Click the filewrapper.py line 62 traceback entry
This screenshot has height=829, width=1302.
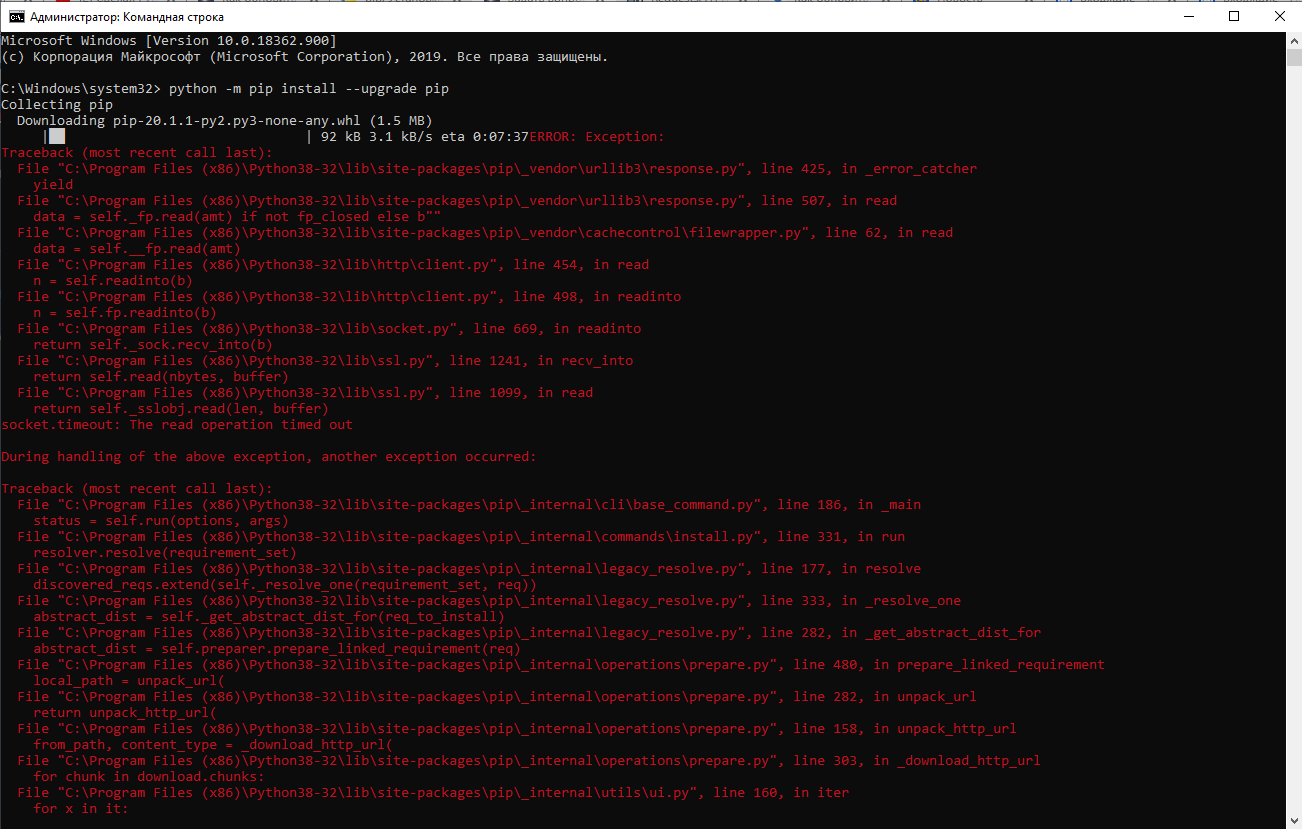tap(485, 233)
